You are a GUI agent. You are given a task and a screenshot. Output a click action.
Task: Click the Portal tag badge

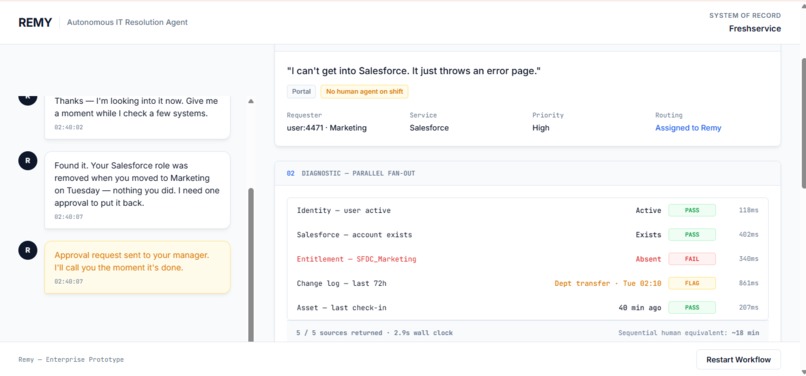pyautogui.click(x=301, y=92)
